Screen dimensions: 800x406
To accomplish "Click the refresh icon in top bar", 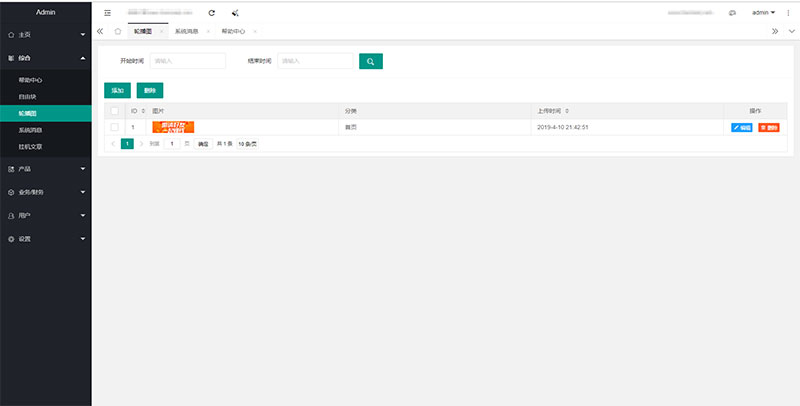I will [x=211, y=13].
